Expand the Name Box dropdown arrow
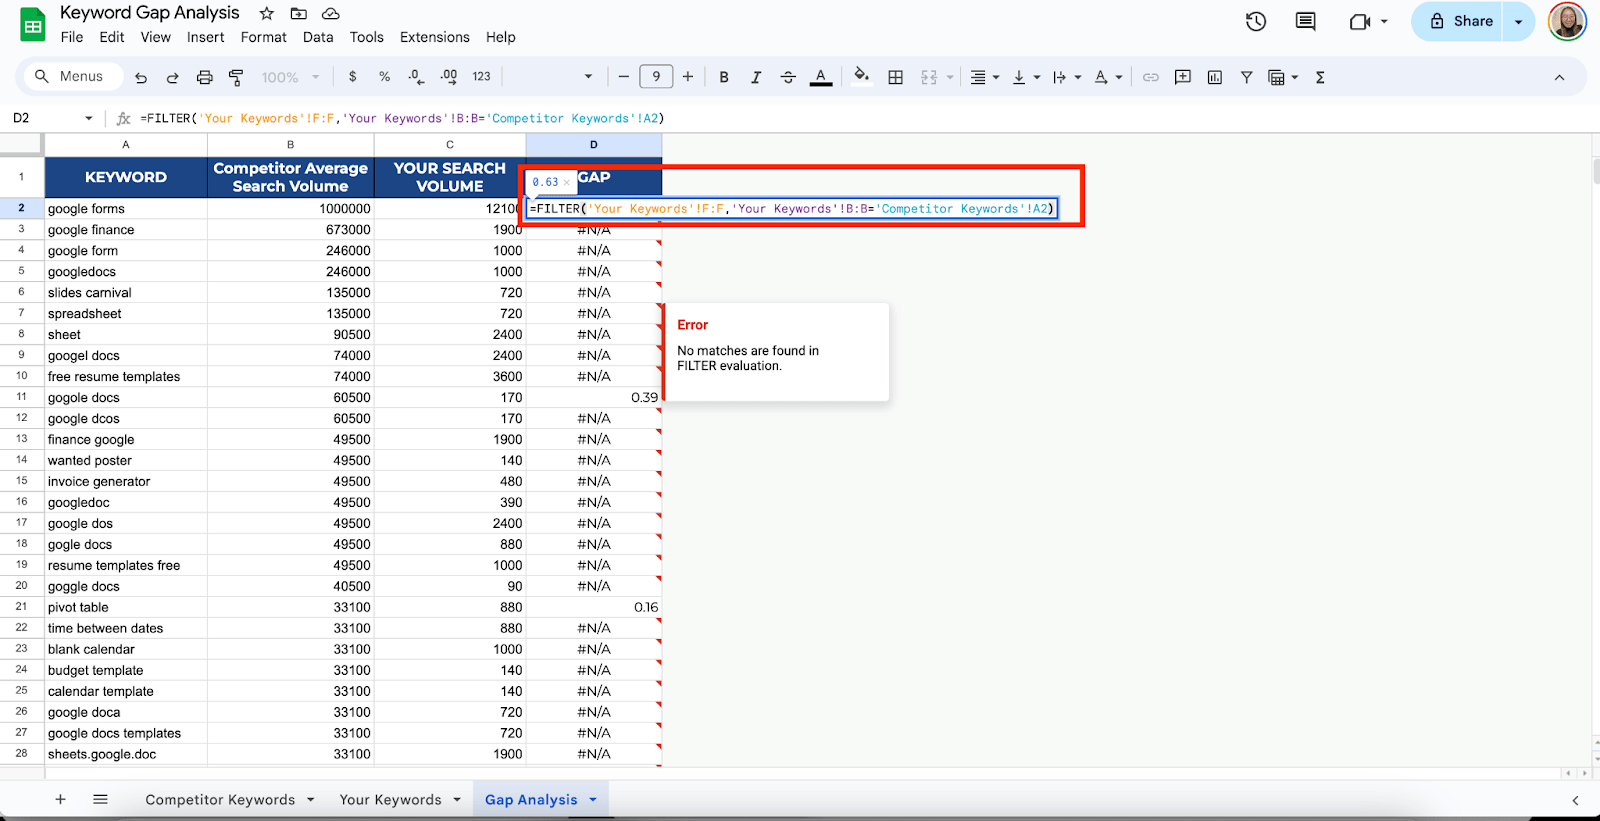This screenshot has height=821, width=1600. (89, 118)
